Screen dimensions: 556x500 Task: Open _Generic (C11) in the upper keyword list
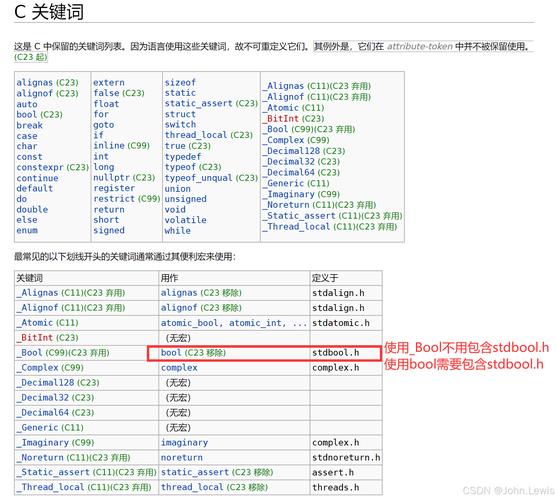[296, 183]
